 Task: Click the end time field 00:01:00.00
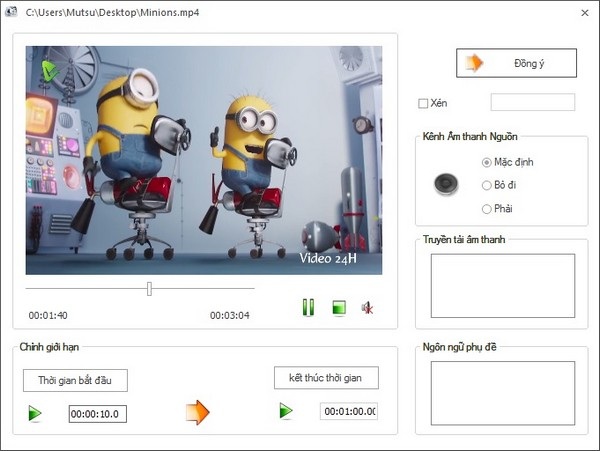[x=349, y=411]
